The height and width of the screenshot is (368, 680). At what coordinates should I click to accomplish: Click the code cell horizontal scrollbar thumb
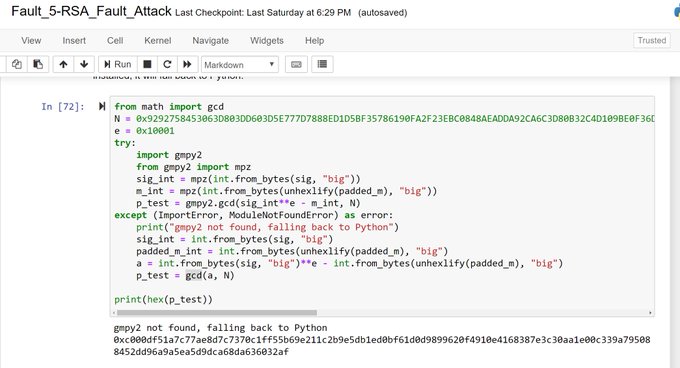click(217, 313)
